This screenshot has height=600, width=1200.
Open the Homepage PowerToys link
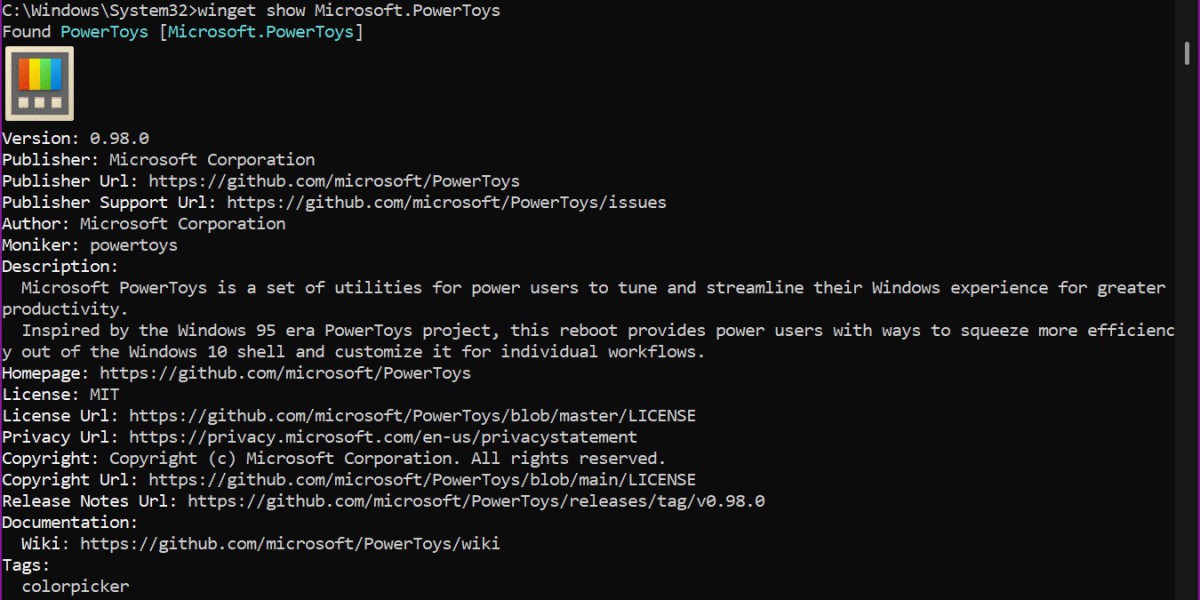coord(285,373)
